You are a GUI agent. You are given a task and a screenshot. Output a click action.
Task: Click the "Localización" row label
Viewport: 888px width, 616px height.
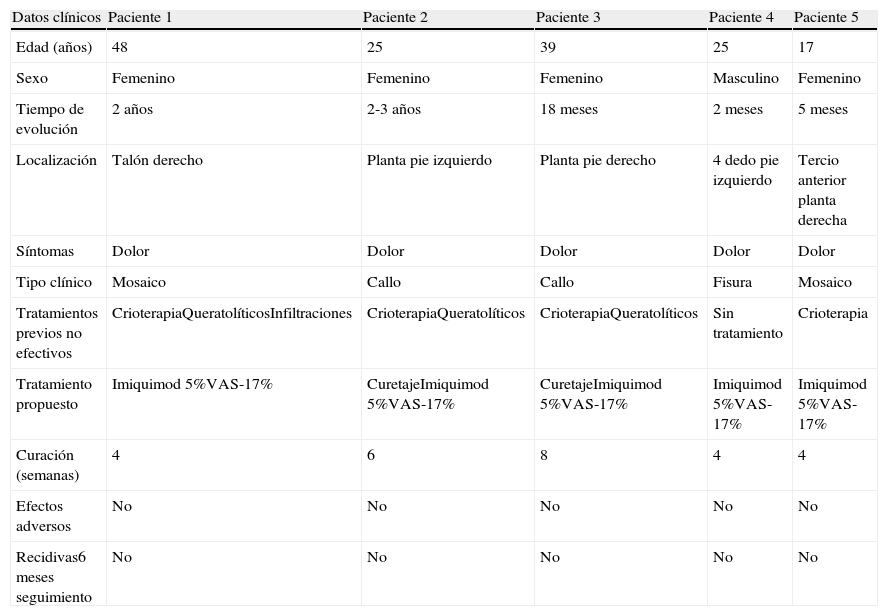(x=56, y=160)
